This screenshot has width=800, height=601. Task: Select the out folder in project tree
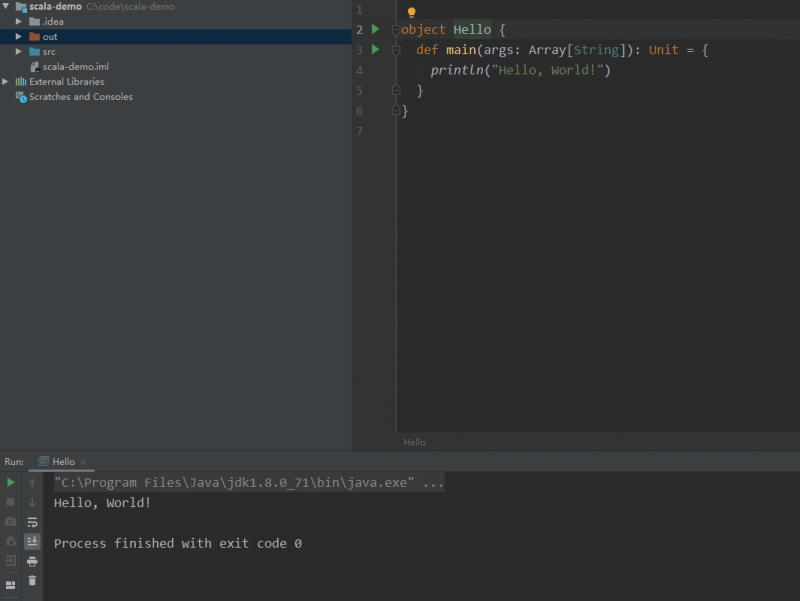tap(50, 37)
